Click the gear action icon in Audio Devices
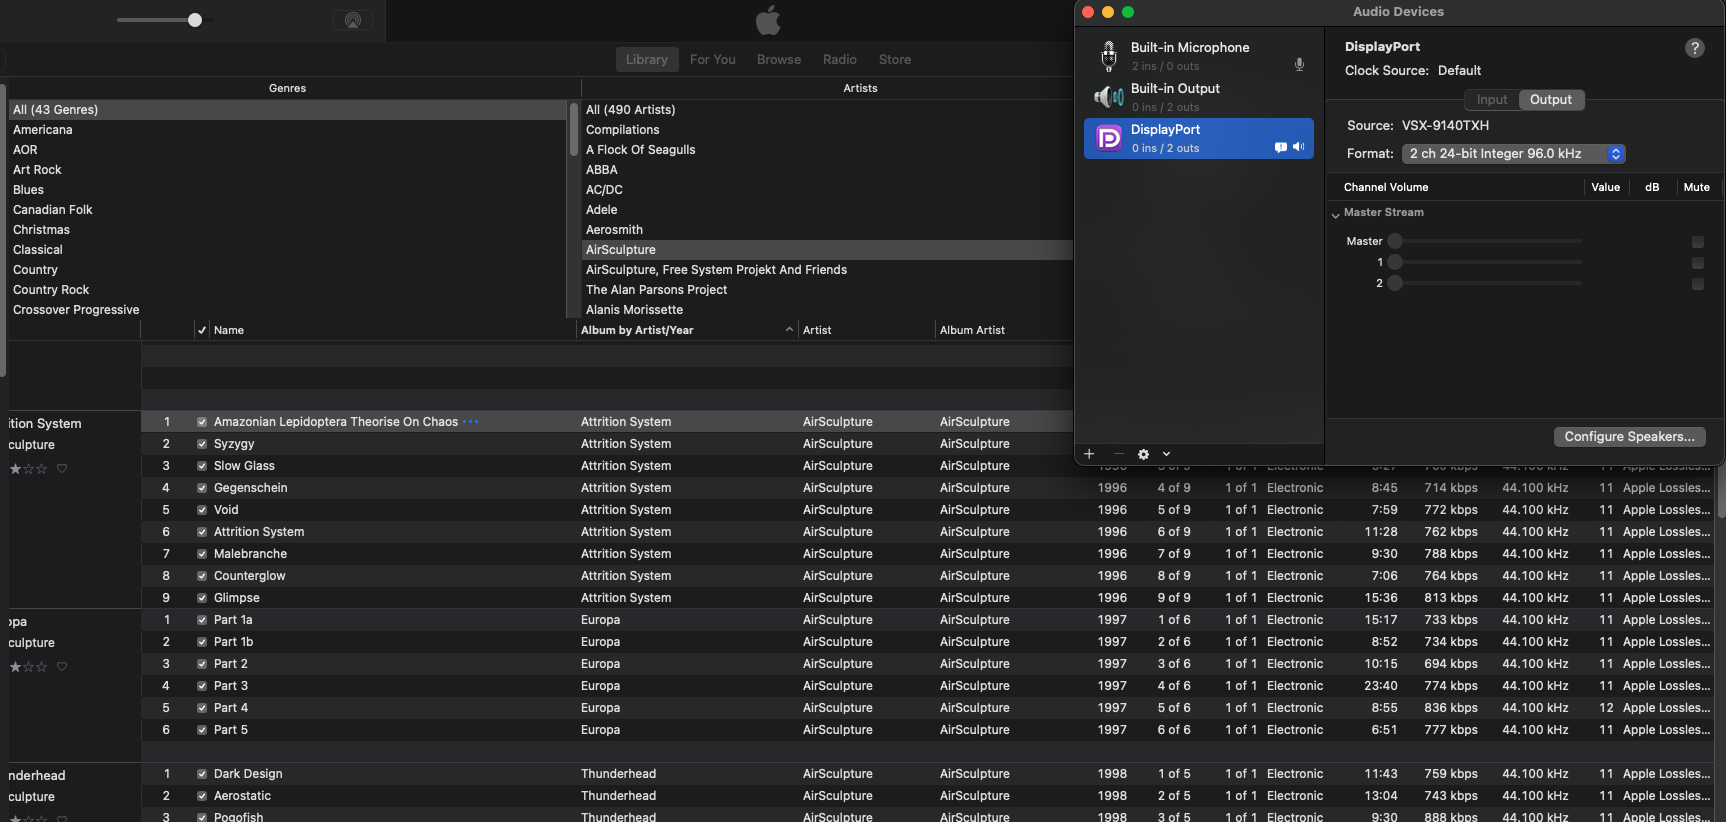Image resolution: width=1726 pixels, height=822 pixels. coord(1143,454)
